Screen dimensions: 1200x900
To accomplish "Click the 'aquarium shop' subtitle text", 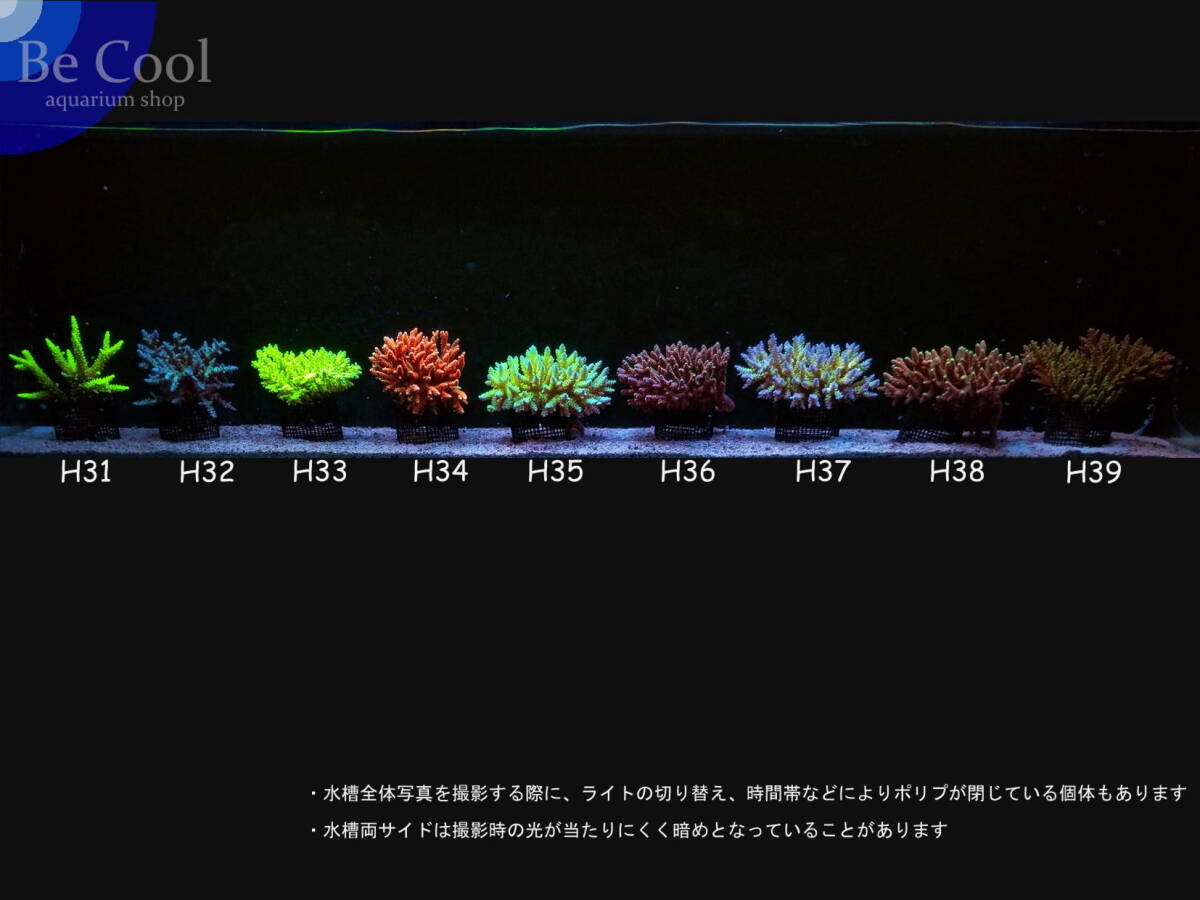I will [115, 99].
